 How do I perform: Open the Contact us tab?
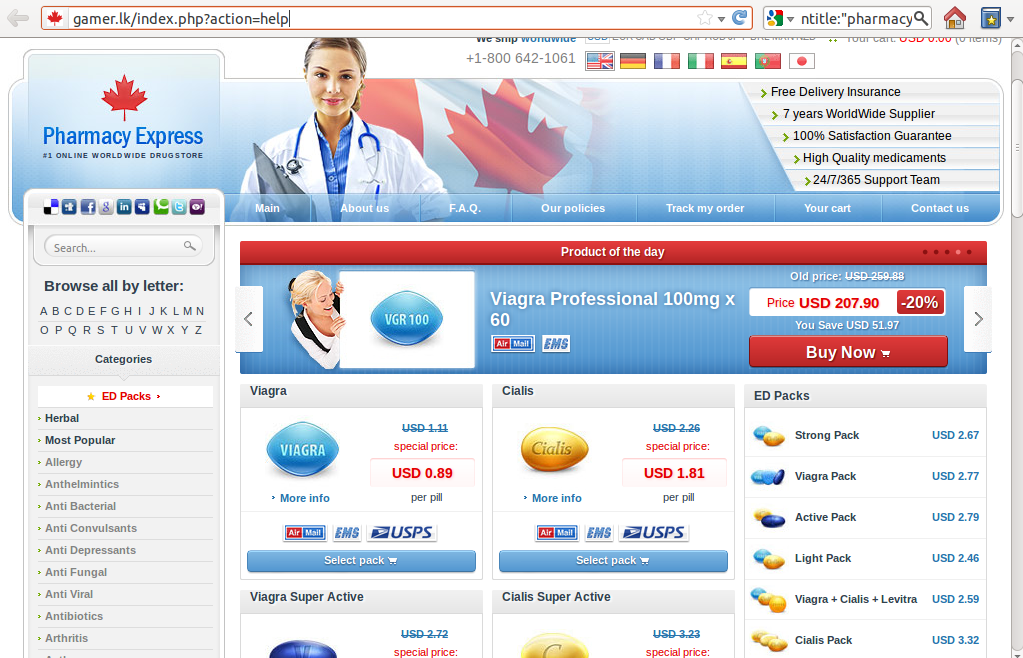tap(939, 208)
